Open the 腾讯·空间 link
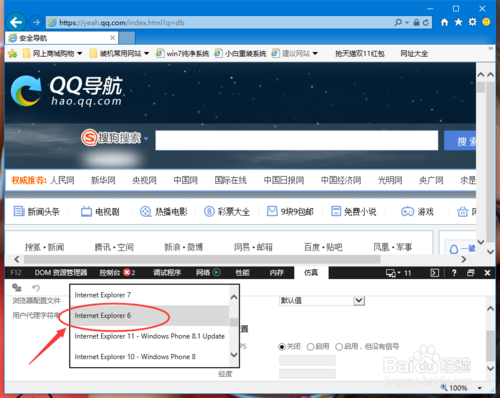 pyautogui.click(x=114, y=247)
